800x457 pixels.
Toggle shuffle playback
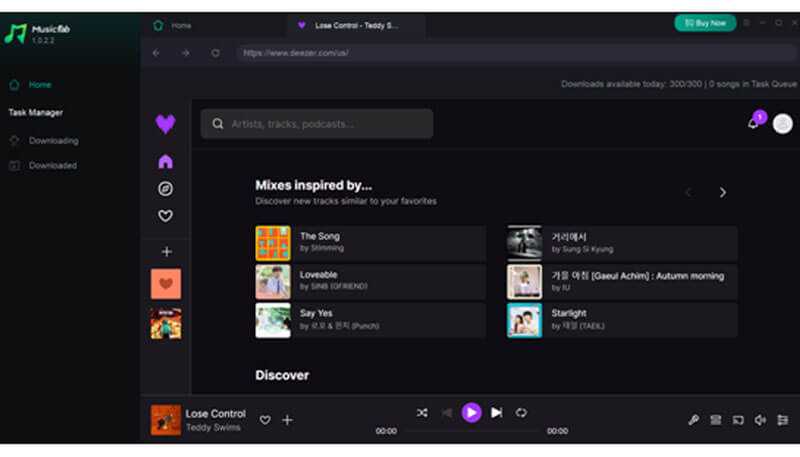tap(422, 412)
